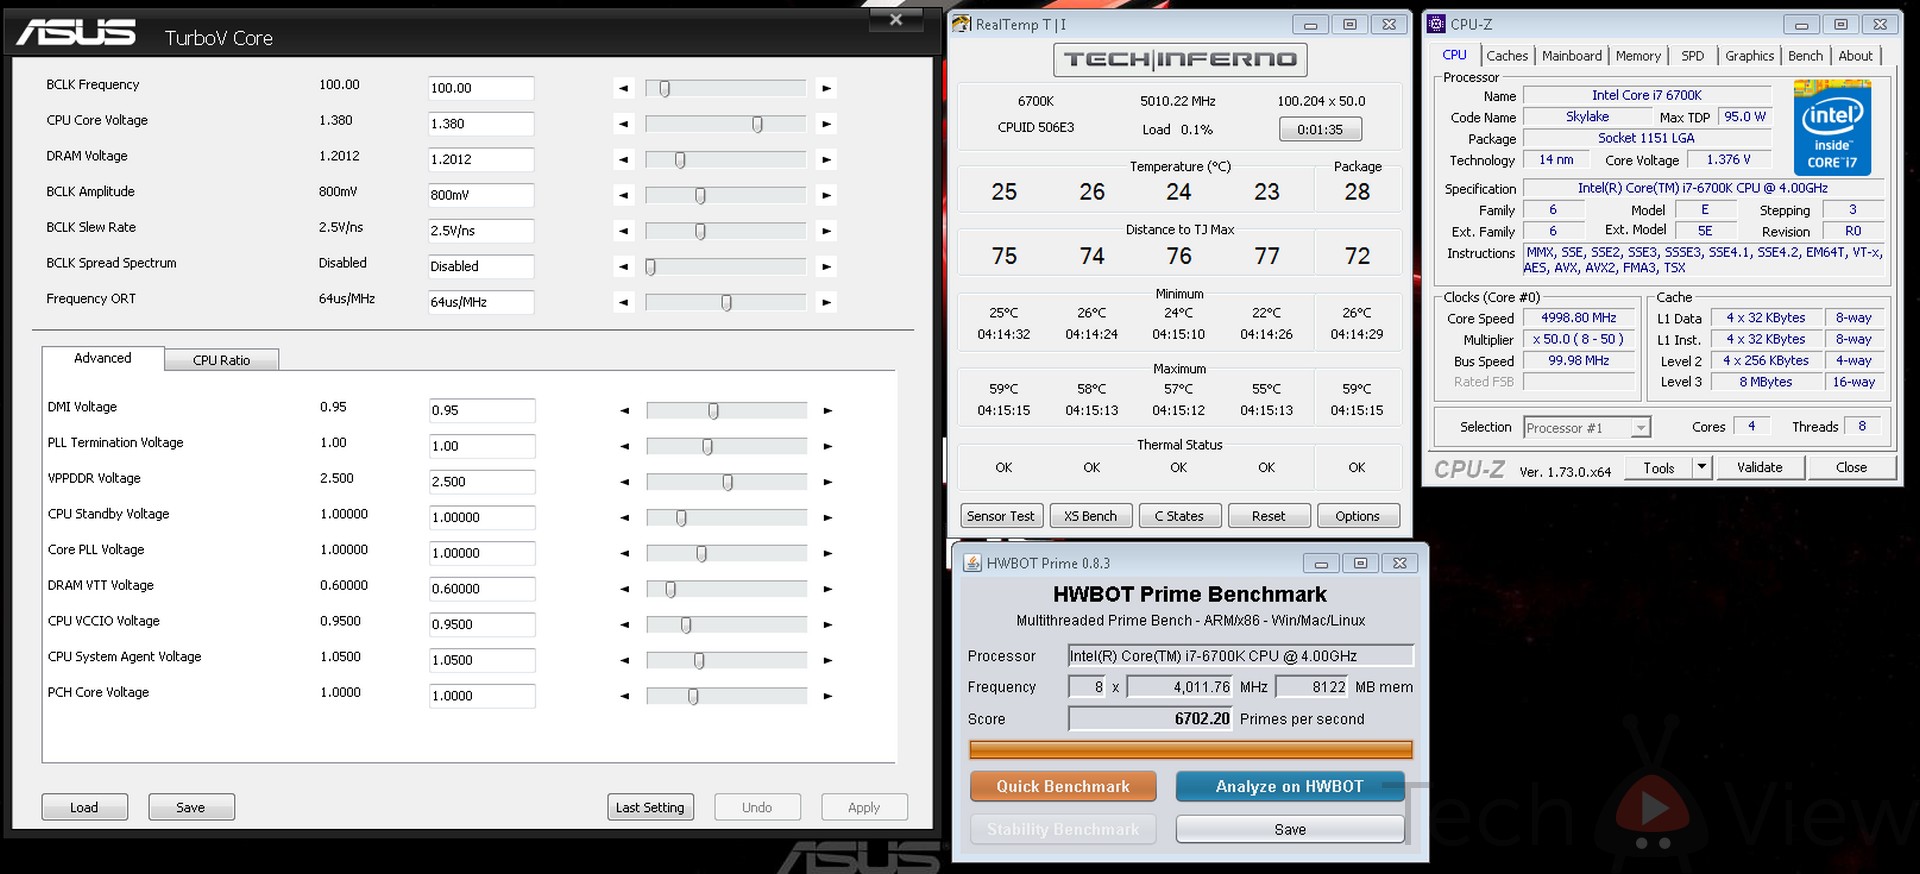1920x874 pixels.
Task: Switch to the Advanced tab in TurboV Core
Action: pos(102,358)
